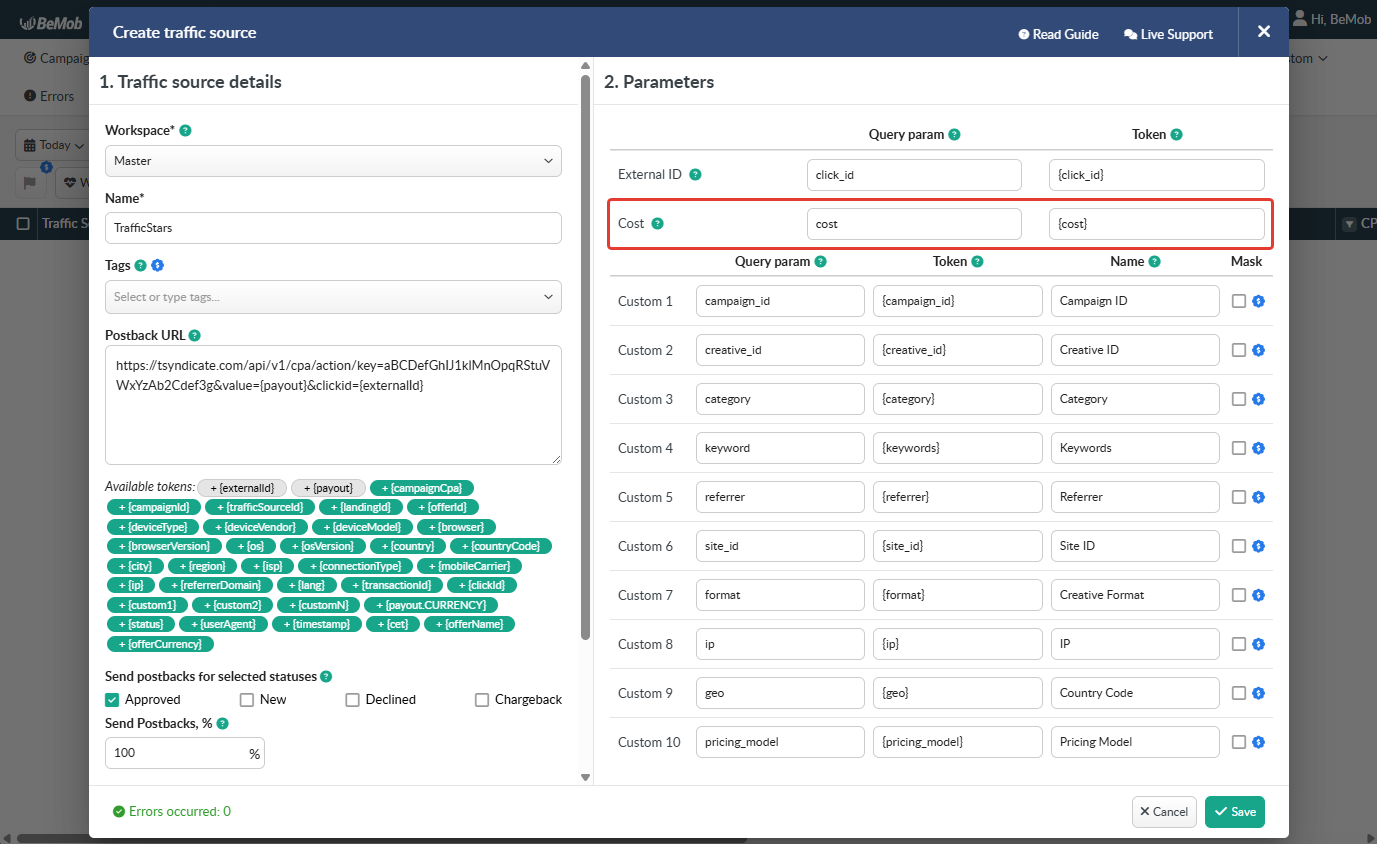Screen dimensions: 1377x844
Task: Expand the Tags selection dropdown
Action: click(x=333, y=297)
